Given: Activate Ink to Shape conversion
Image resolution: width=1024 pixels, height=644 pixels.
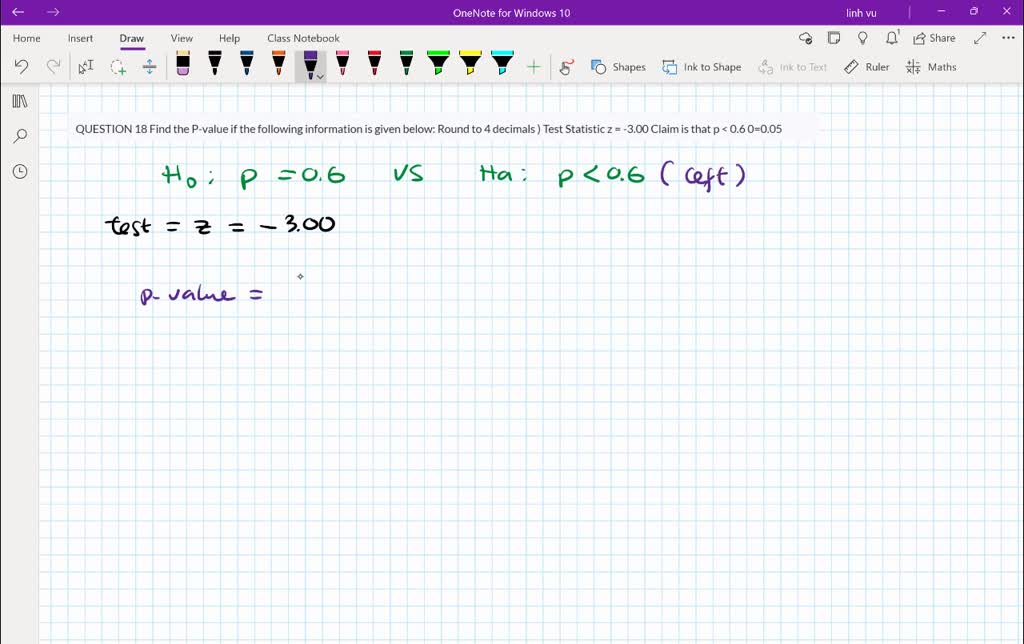Looking at the screenshot, I should pos(702,66).
